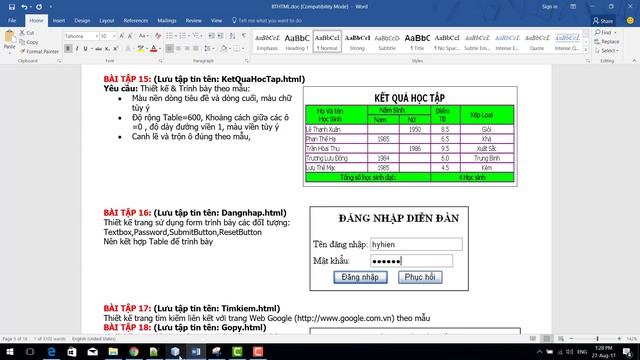
Task: Open Chrome from the taskbar
Action: [x=133, y=351]
